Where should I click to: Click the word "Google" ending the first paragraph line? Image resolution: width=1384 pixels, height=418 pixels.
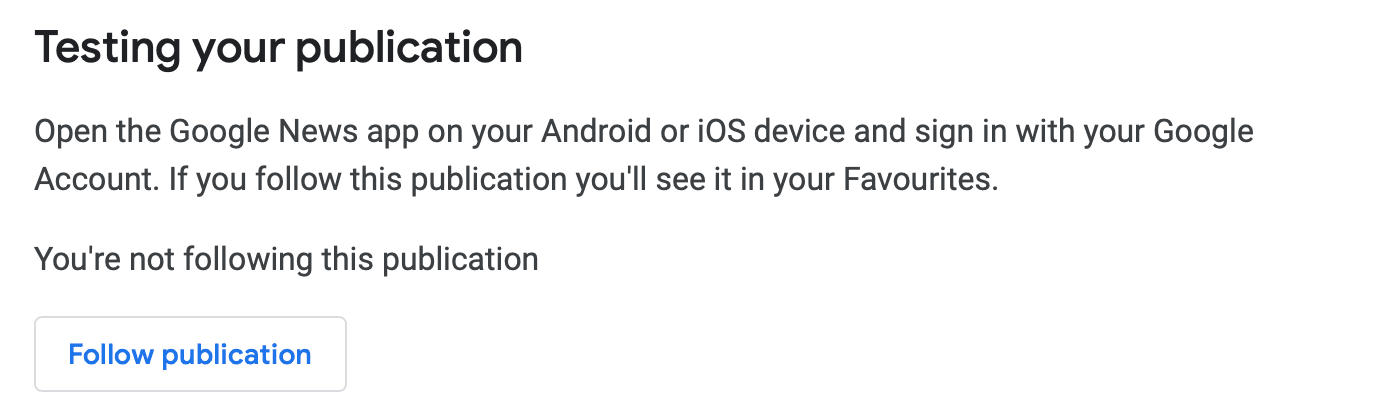coord(1204,132)
